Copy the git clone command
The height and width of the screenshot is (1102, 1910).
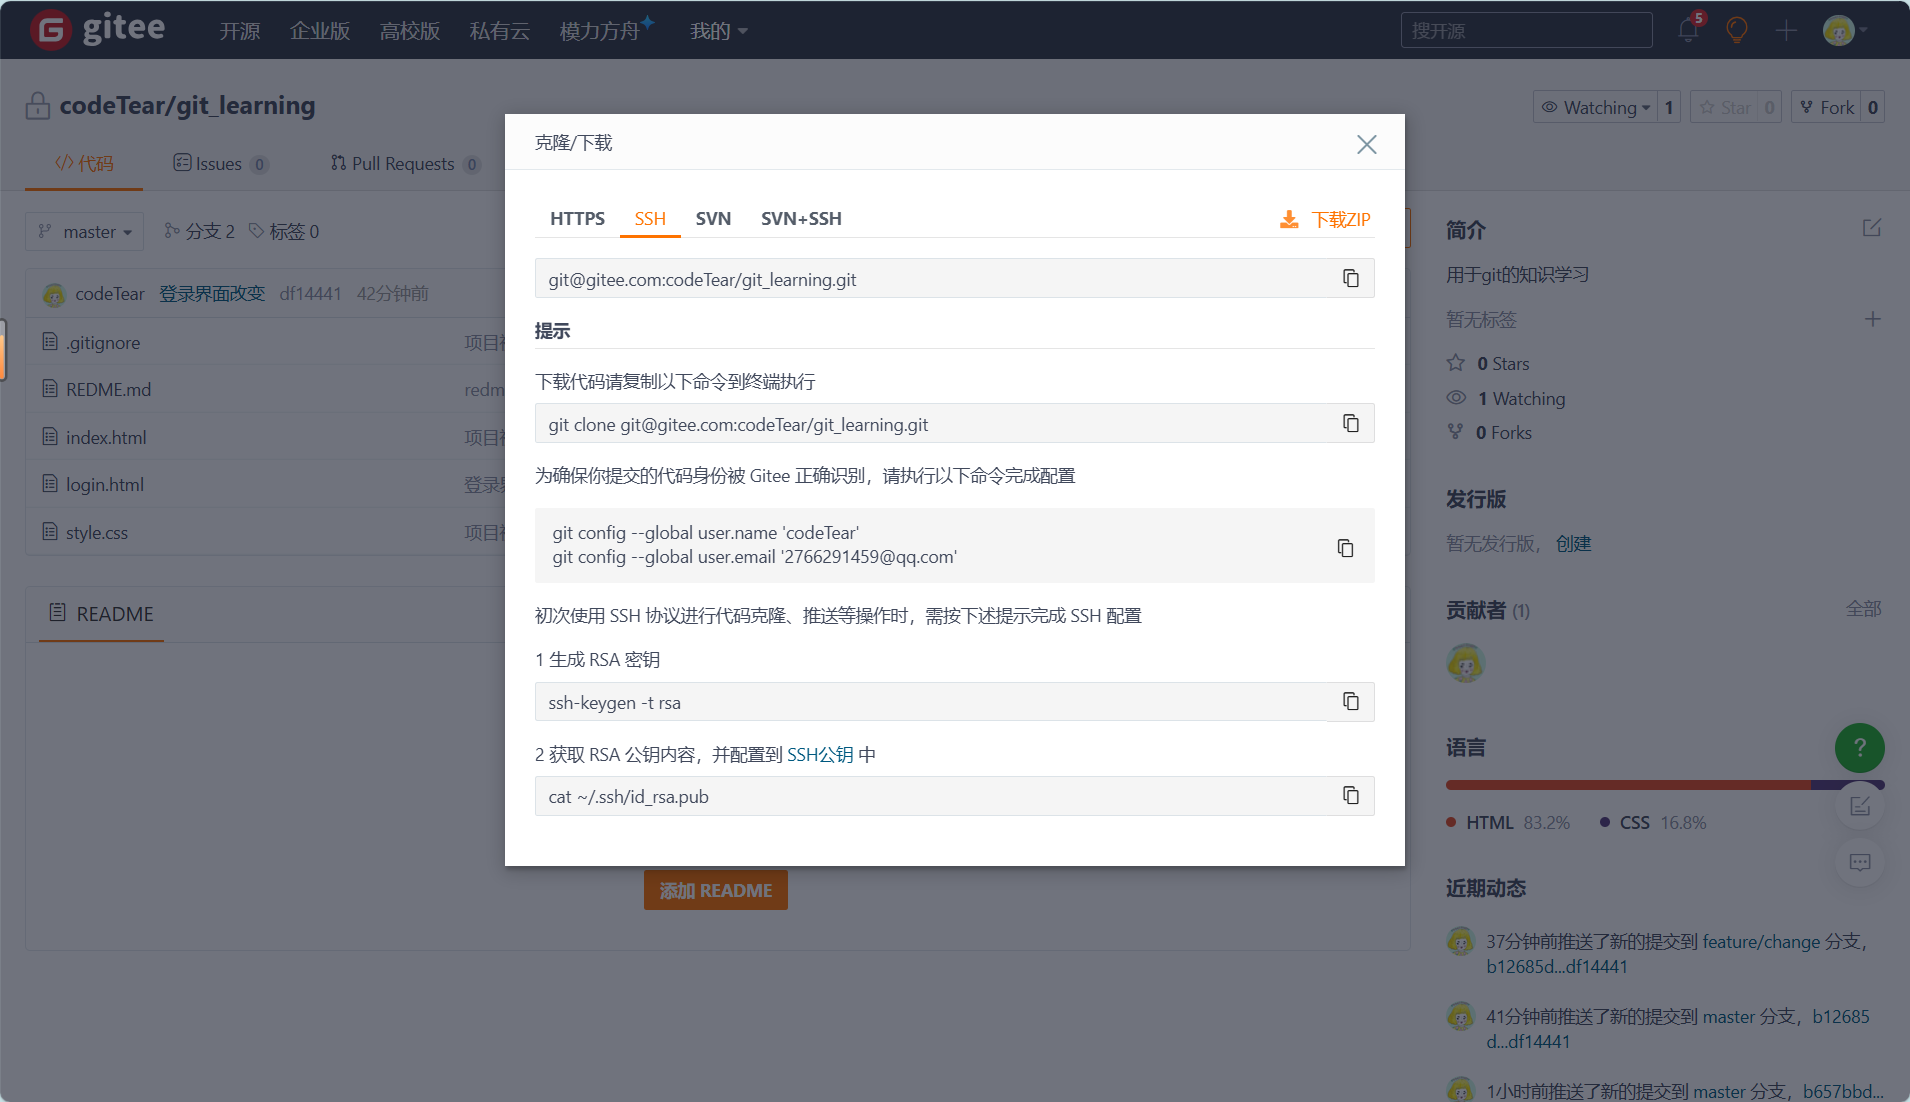[x=1350, y=423]
